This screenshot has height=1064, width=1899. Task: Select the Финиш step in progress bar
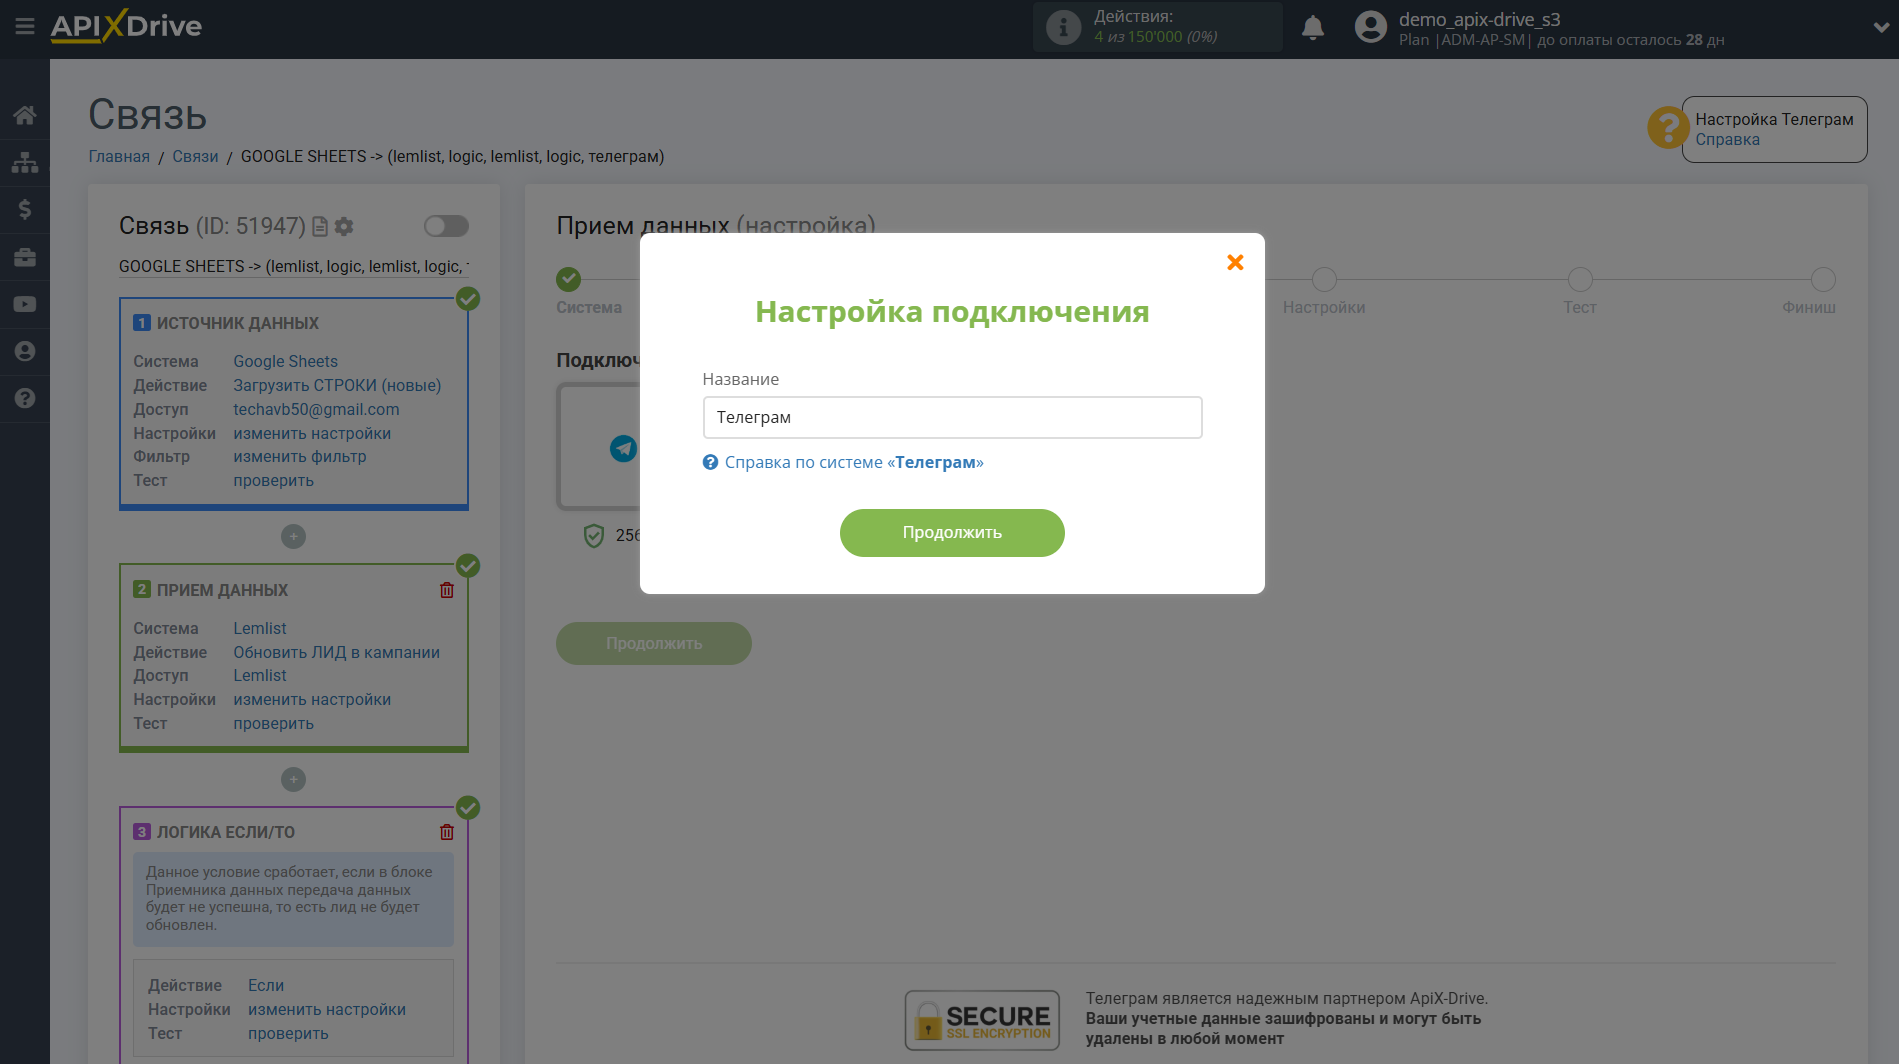tap(1823, 280)
